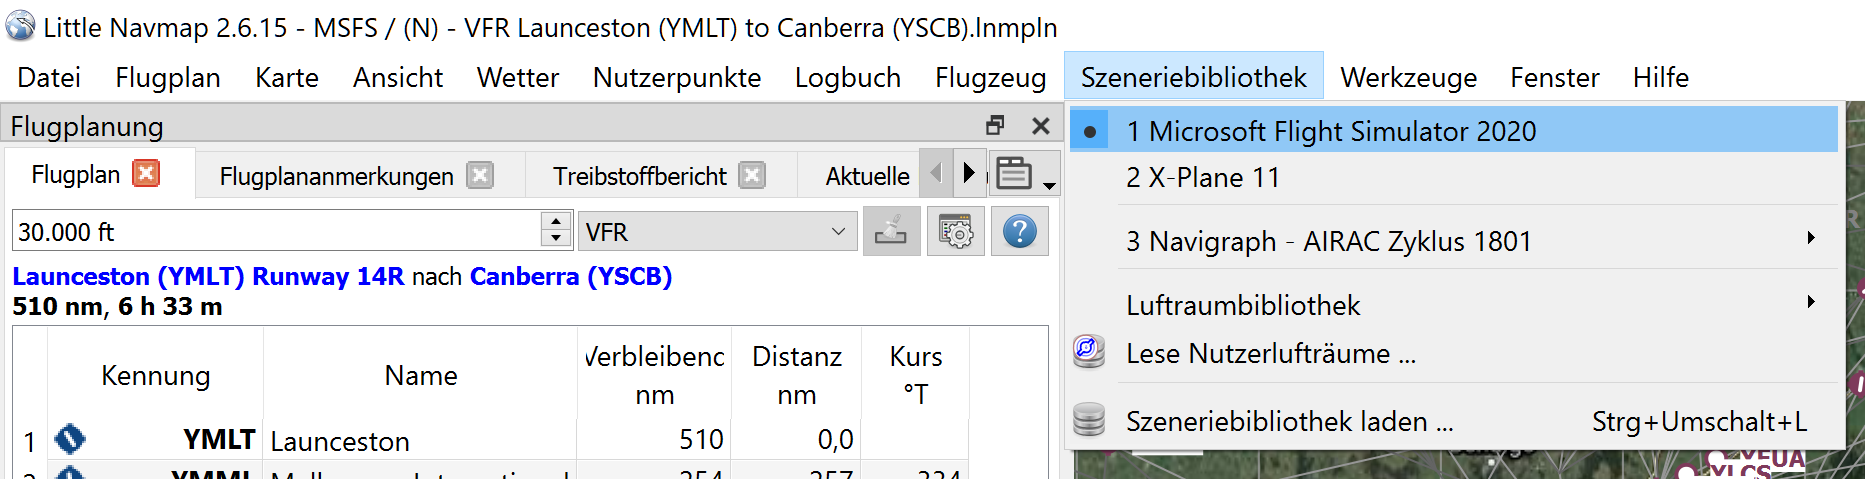The width and height of the screenshot is (1865, 479).
Task: Sort by the Name column header
Action: click(421, 376)
